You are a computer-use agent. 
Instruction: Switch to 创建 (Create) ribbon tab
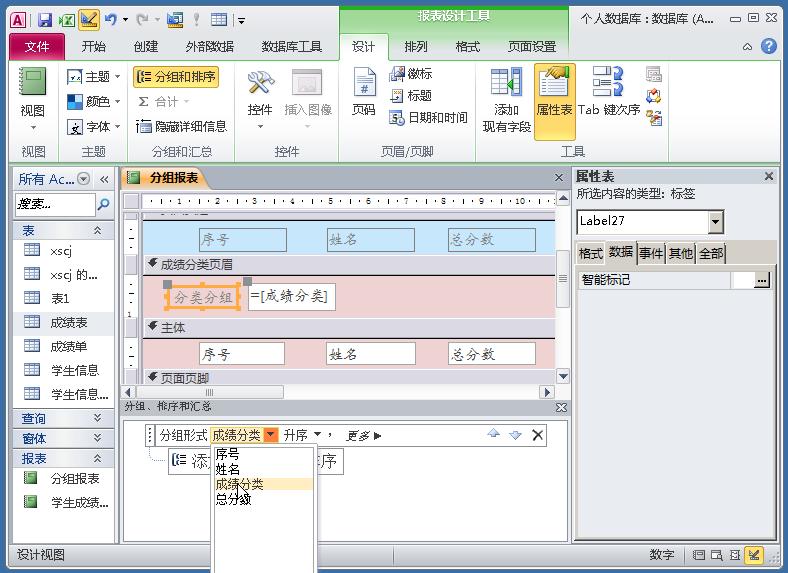click(x=146, y=47)
